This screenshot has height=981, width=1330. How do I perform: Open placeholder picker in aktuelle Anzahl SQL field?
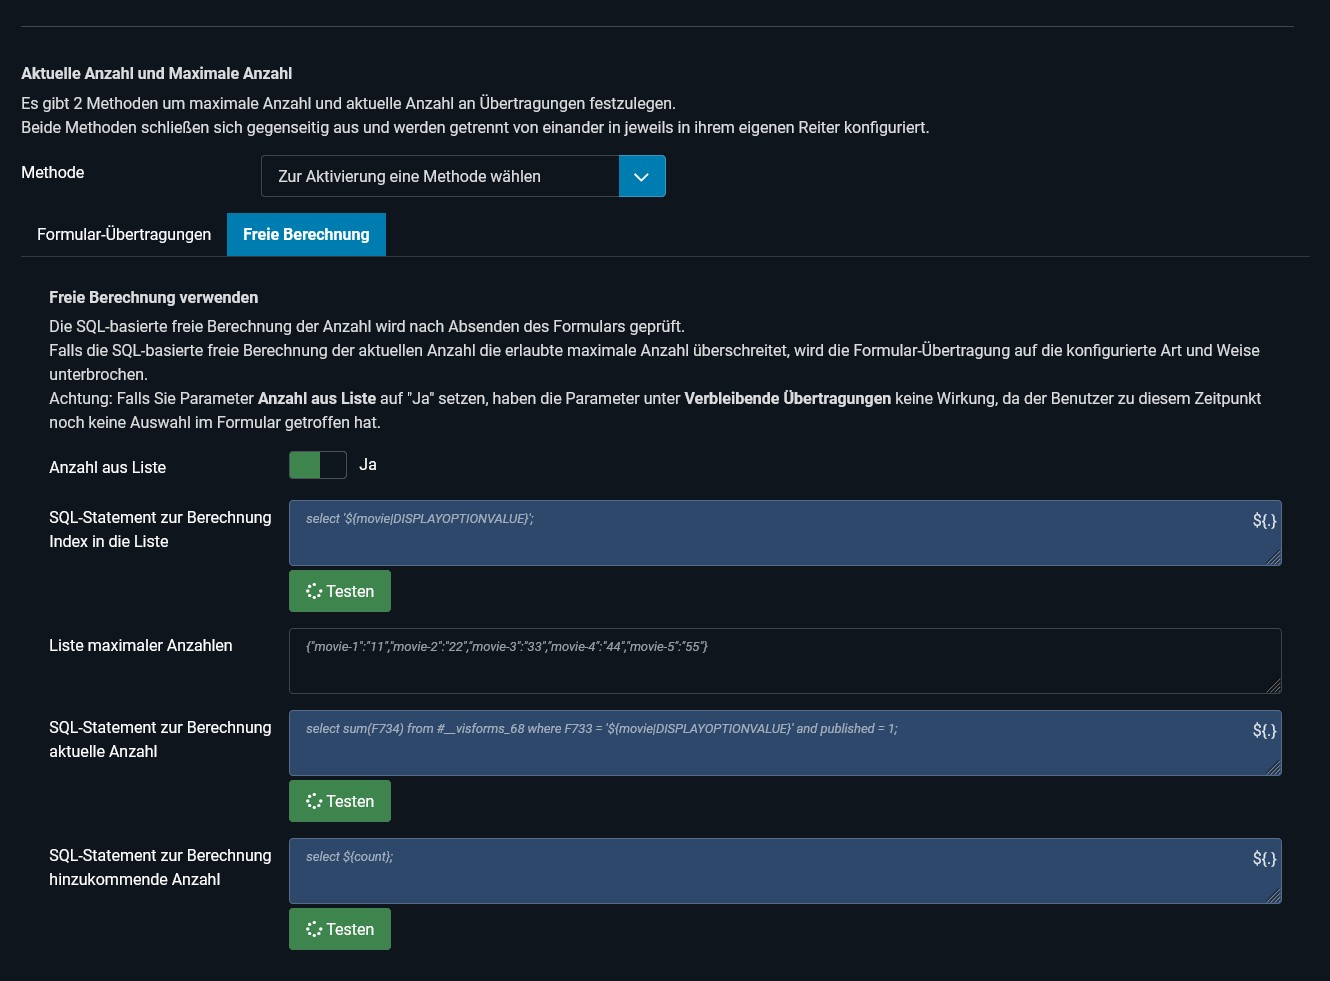click(1264, 731)
